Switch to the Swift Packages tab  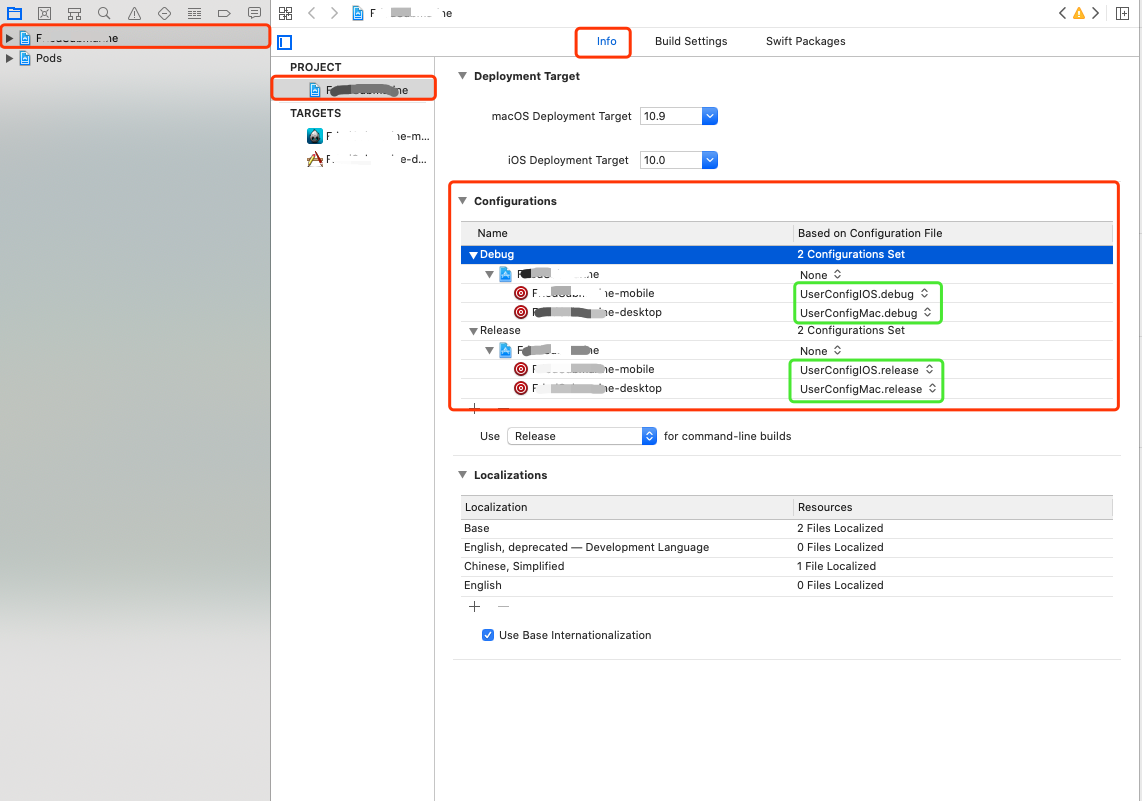point(806,42)
